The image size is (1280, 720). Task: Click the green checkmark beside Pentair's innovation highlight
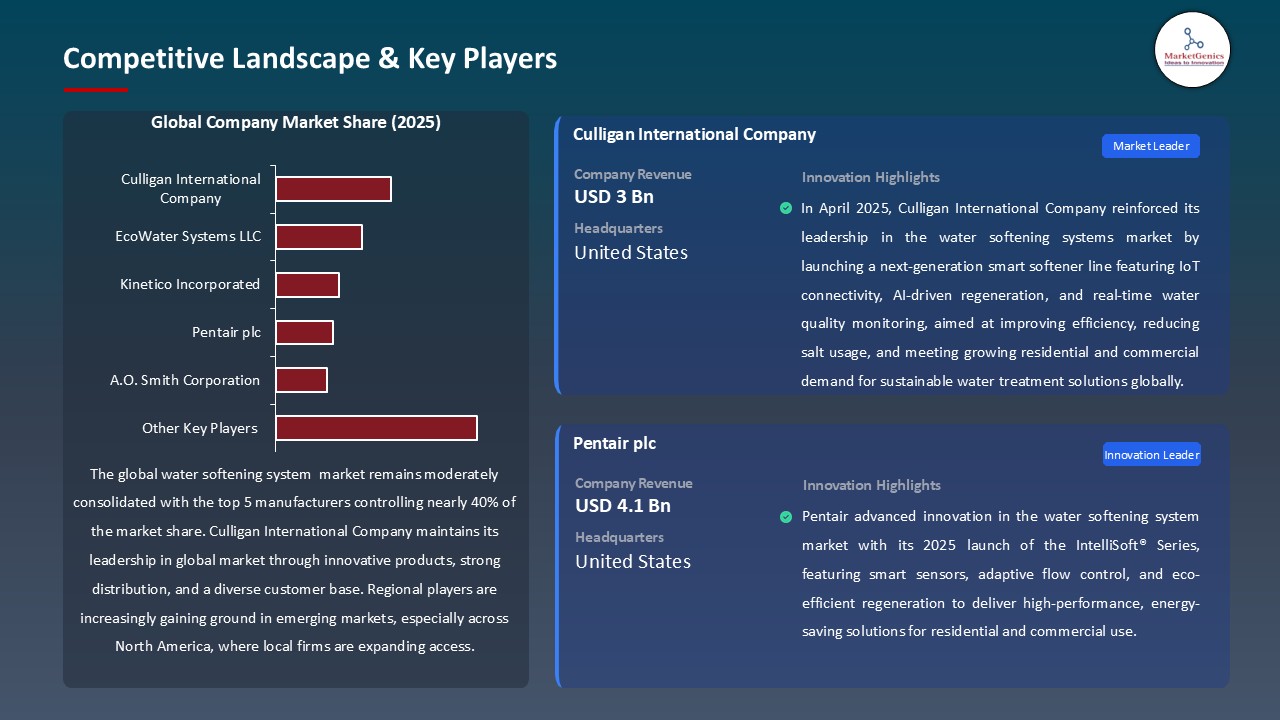(786, 517)
